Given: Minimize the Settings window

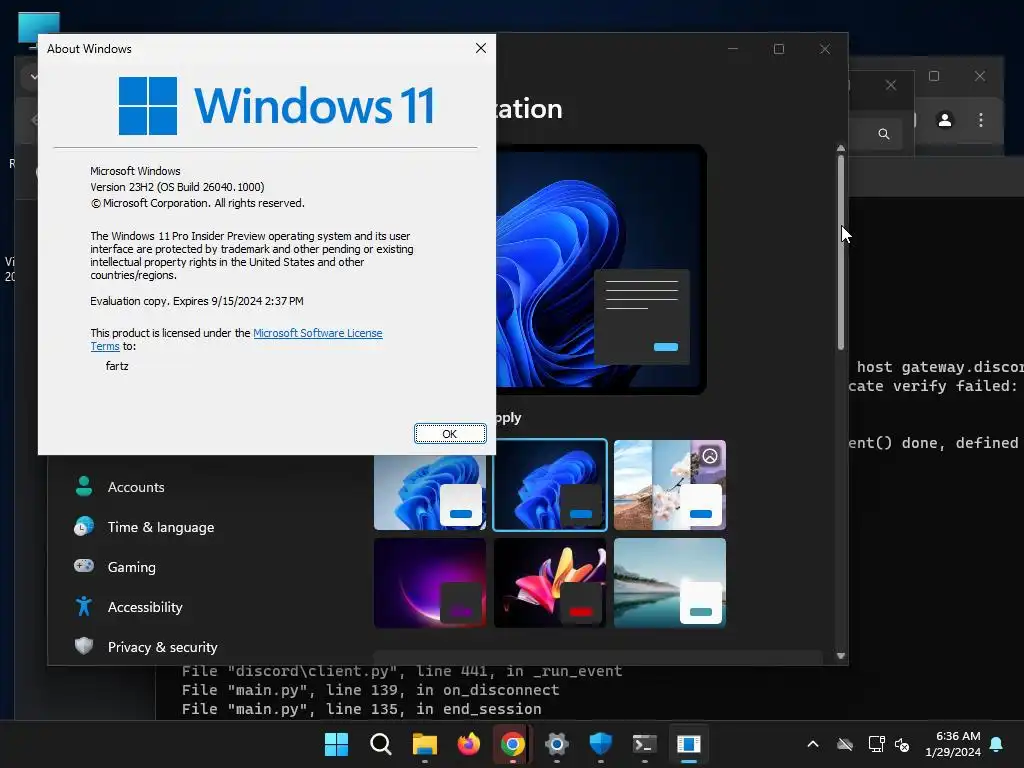Looking at the screenshot, I should 733,49.
